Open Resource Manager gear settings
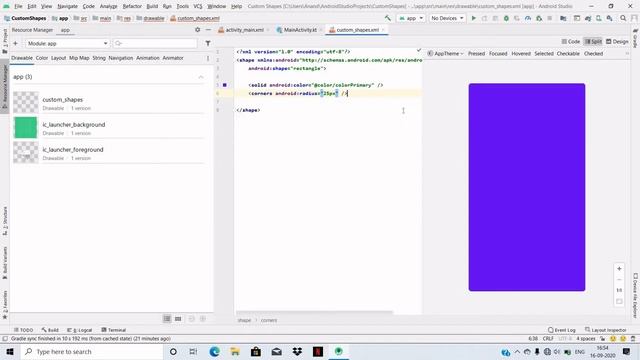The image size is (640, 360). point(198,30)
